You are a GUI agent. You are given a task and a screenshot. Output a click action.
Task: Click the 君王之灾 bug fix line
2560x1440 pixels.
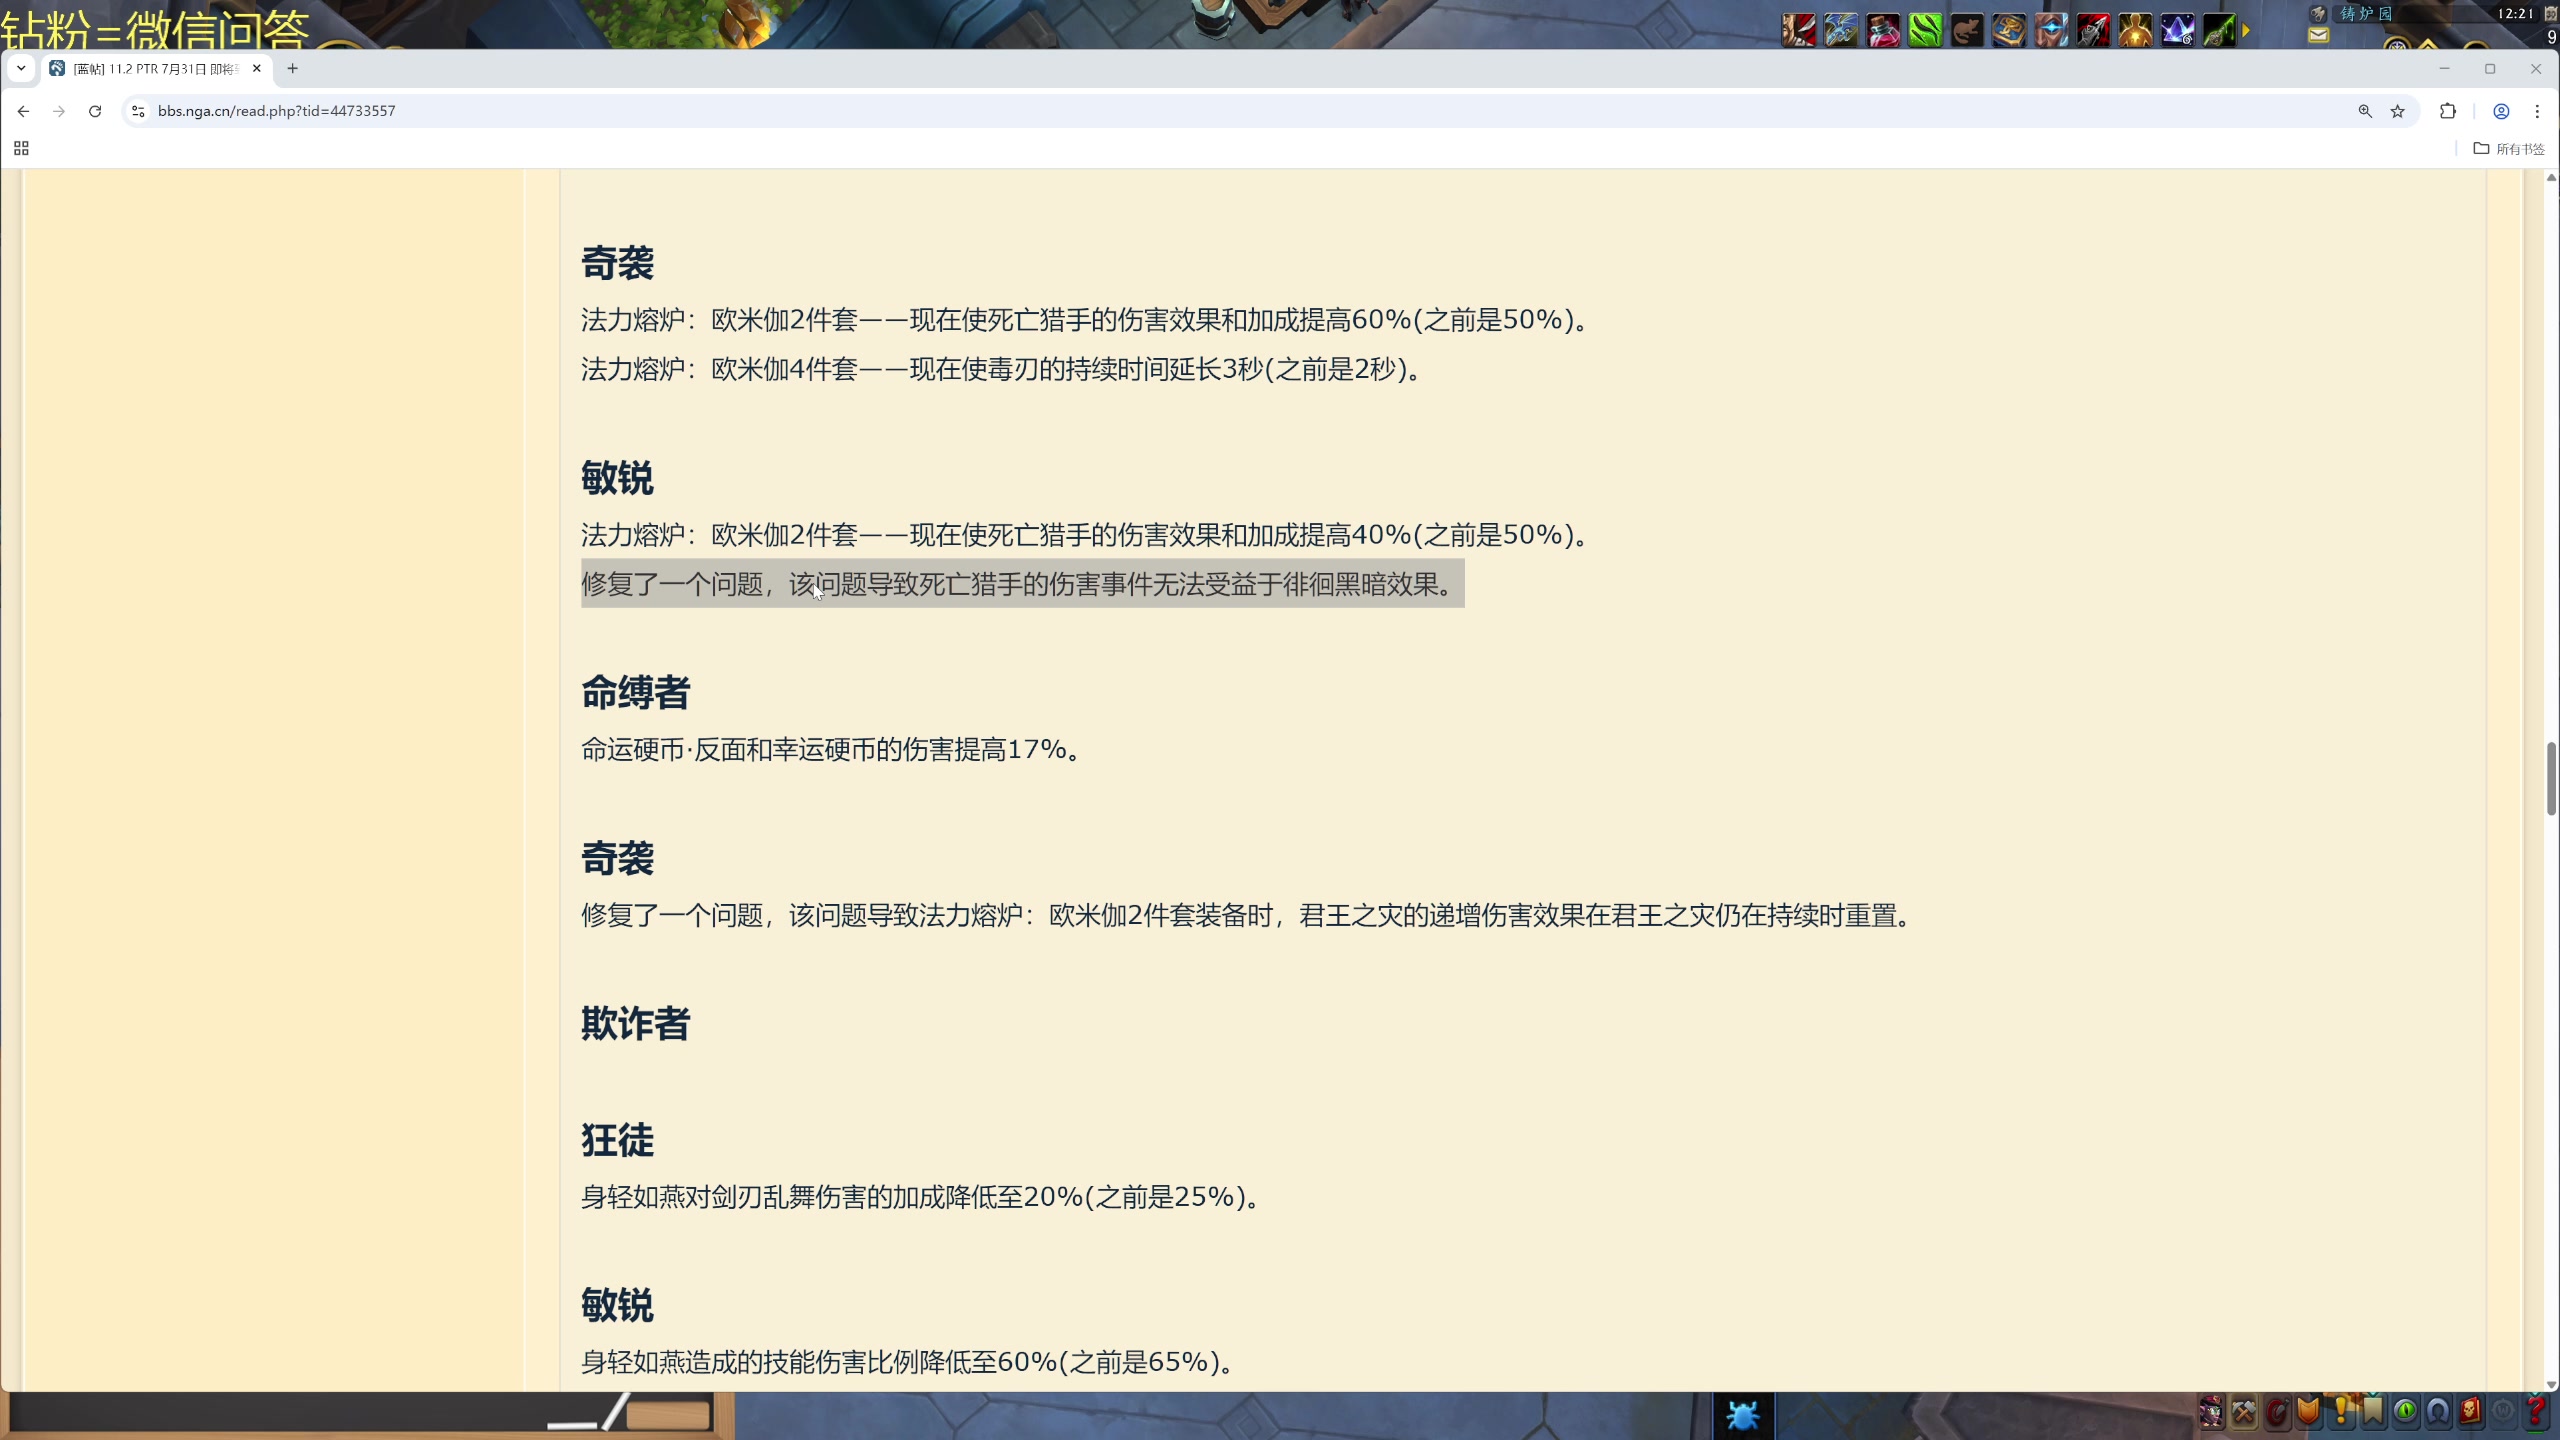pos(1247,915)
